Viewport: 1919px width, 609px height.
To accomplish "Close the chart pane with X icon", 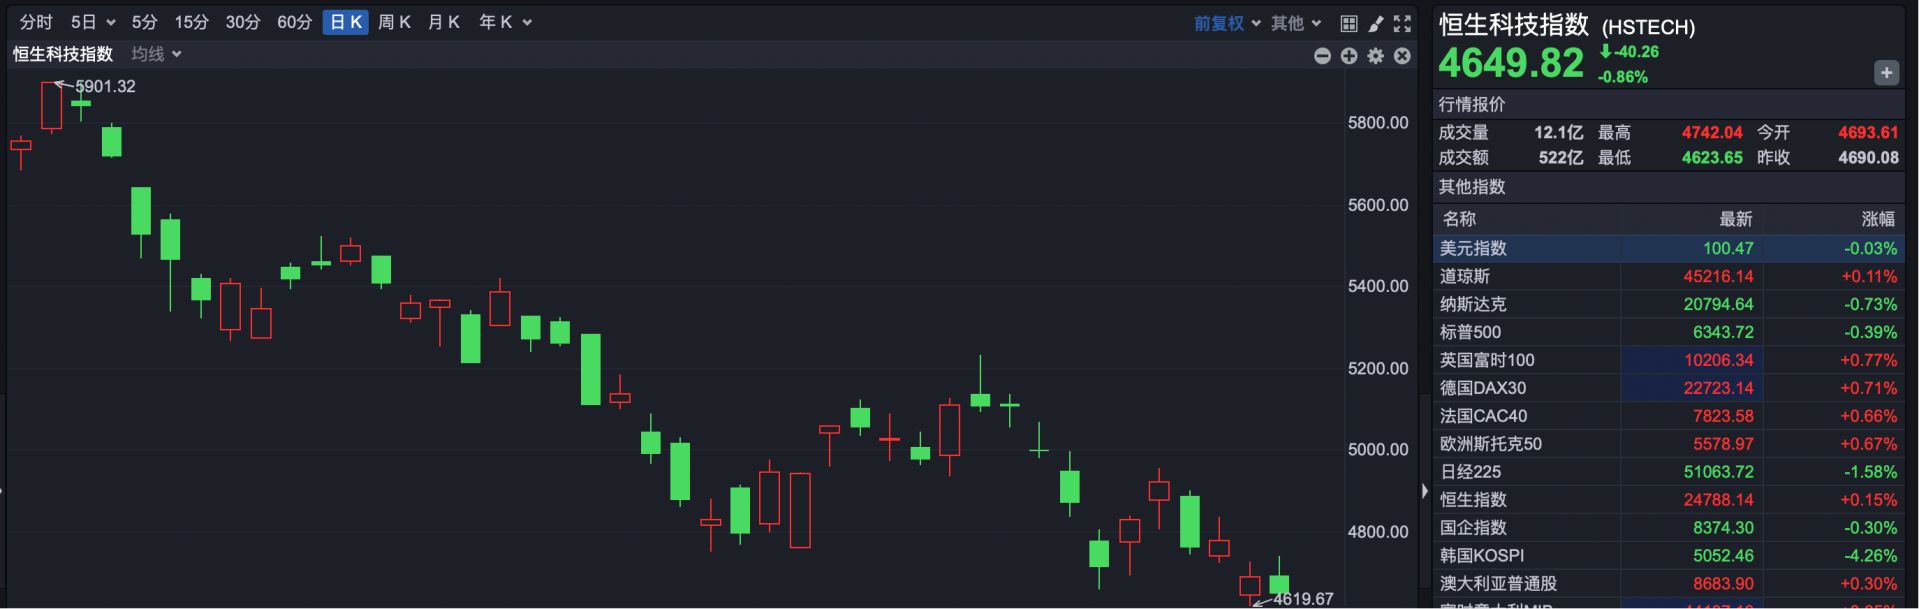I will (x=1403, y=56).
